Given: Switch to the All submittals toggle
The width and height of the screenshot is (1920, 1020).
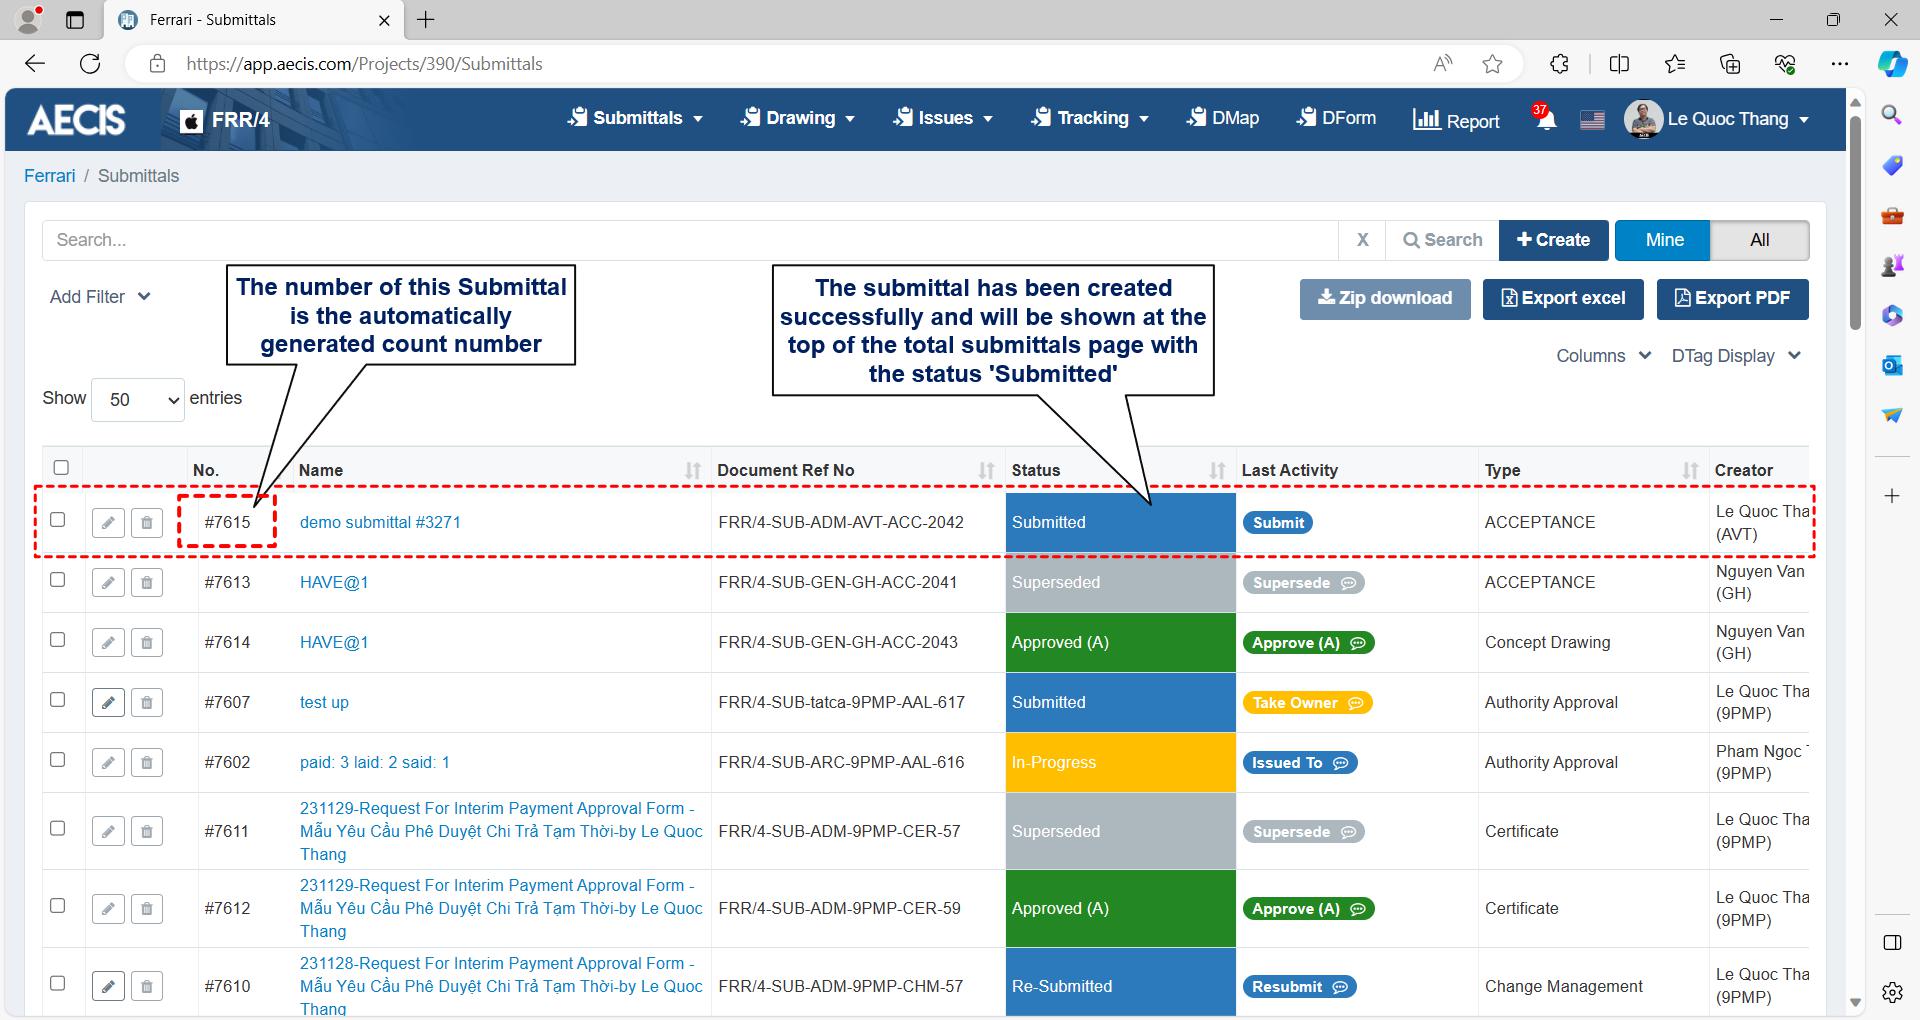Looking at the screenshot, I should click(x=1759, y=240).
